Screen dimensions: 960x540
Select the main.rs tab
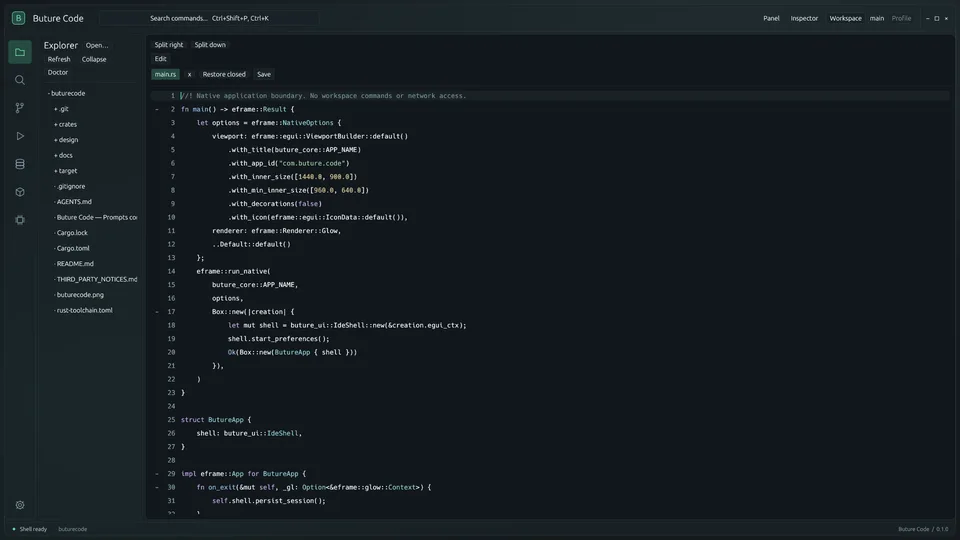pyautogui.click(x=165, y=74)
